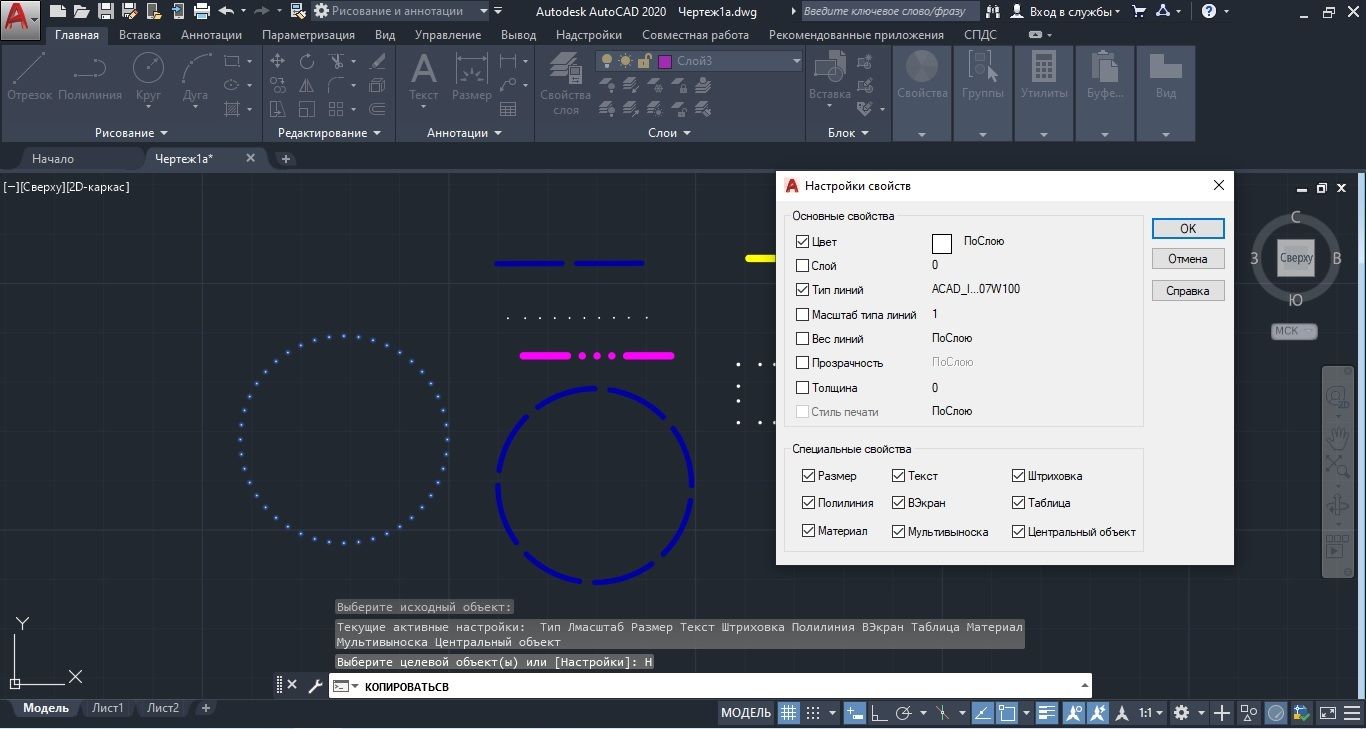Select the Дуга arc tool
The width and height of the screenshot is (1366, 729).
[x=196, y=78]
